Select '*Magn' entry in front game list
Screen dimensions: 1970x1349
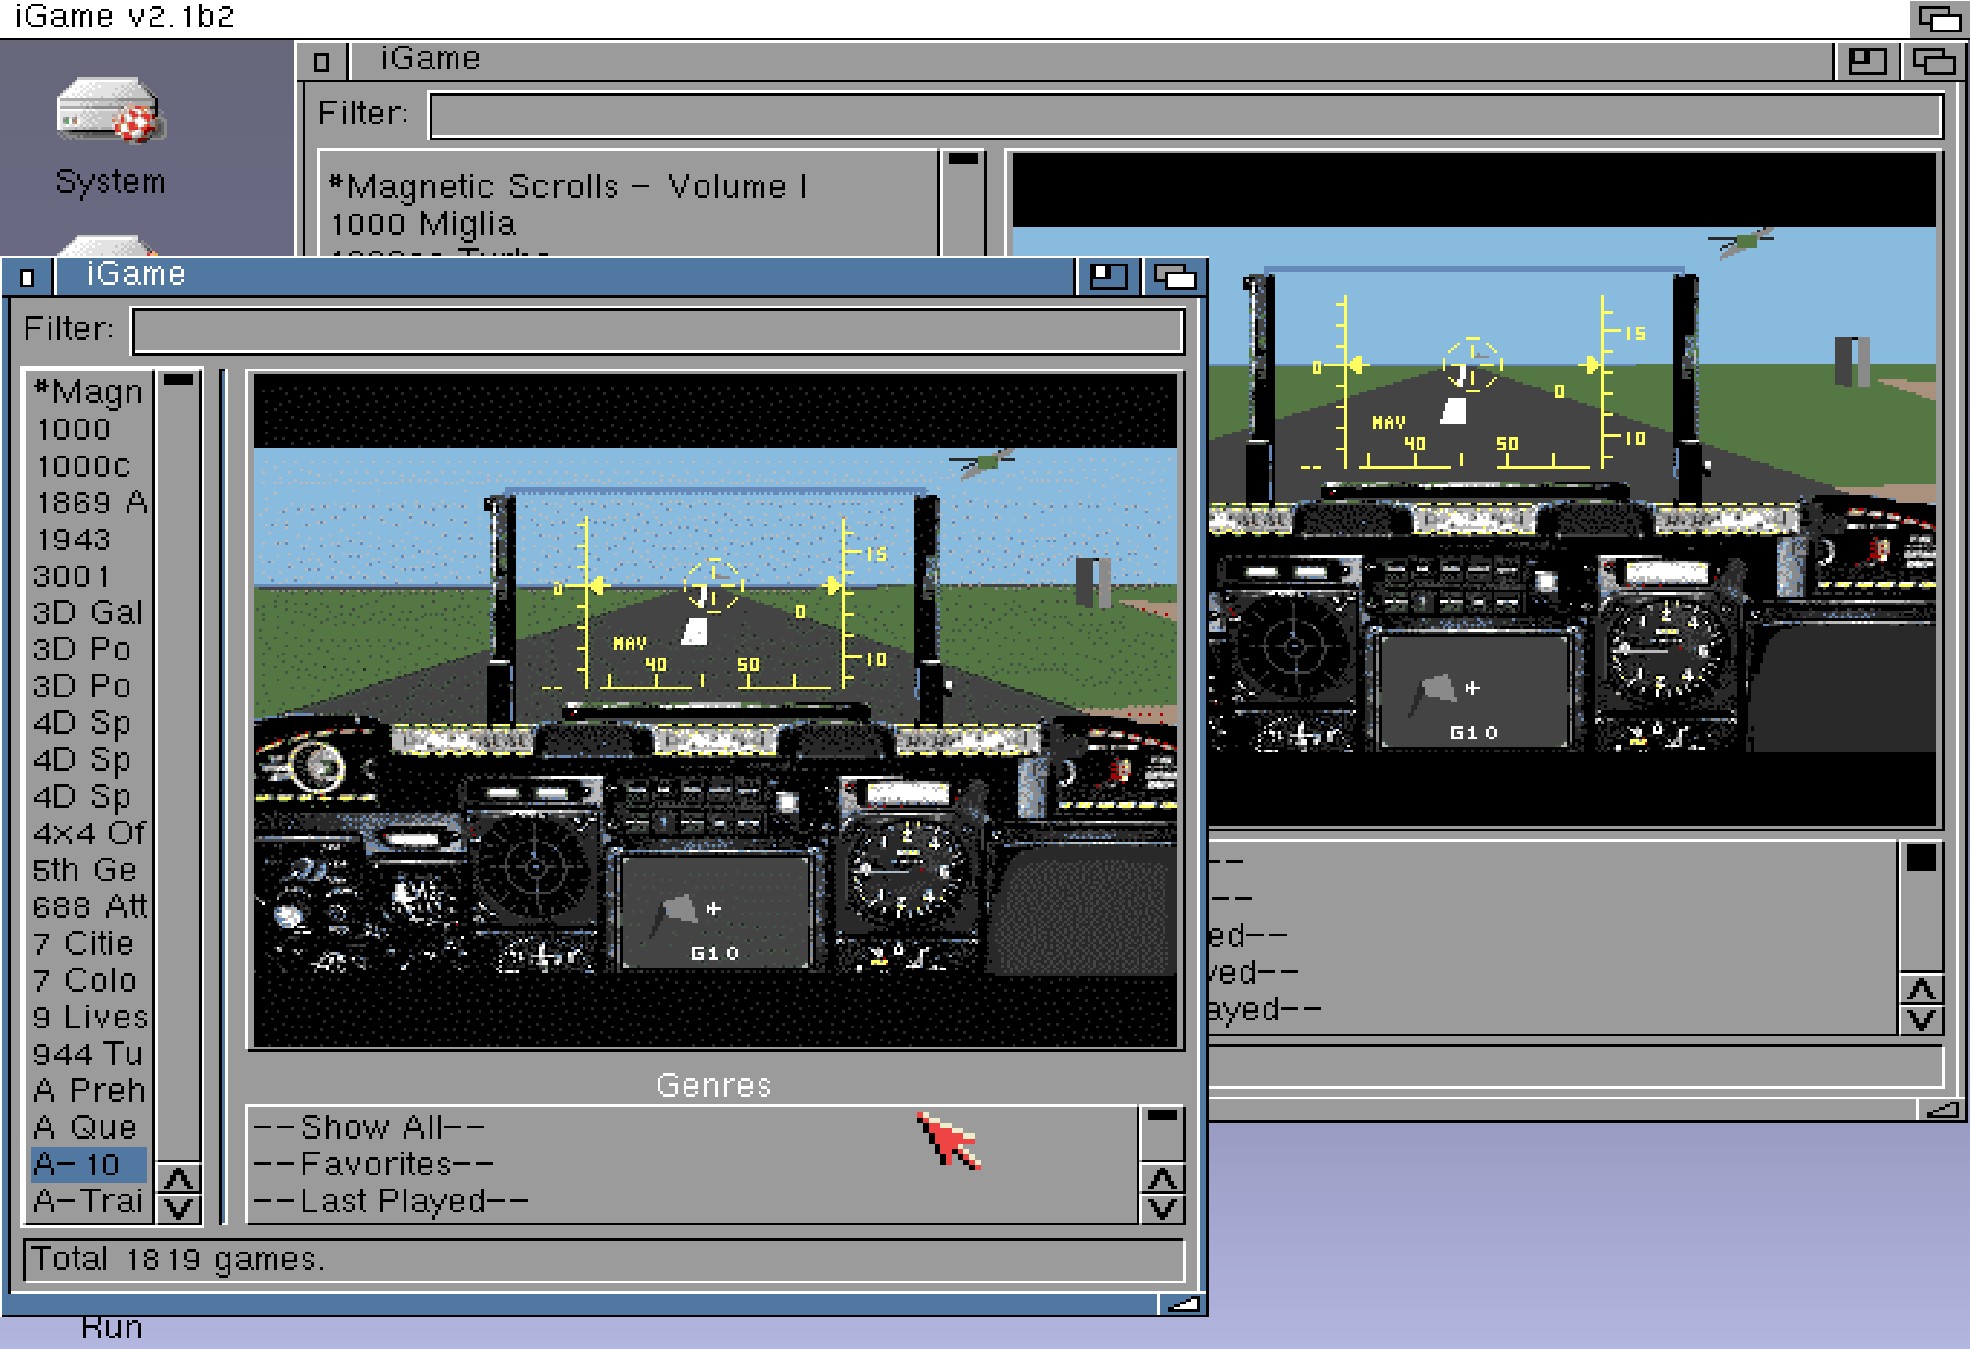(x=89, y=392)
